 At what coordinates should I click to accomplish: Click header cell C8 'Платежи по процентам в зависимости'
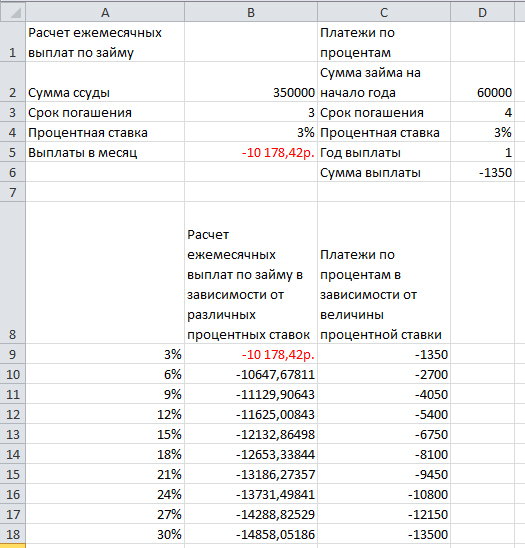[384, 273]
